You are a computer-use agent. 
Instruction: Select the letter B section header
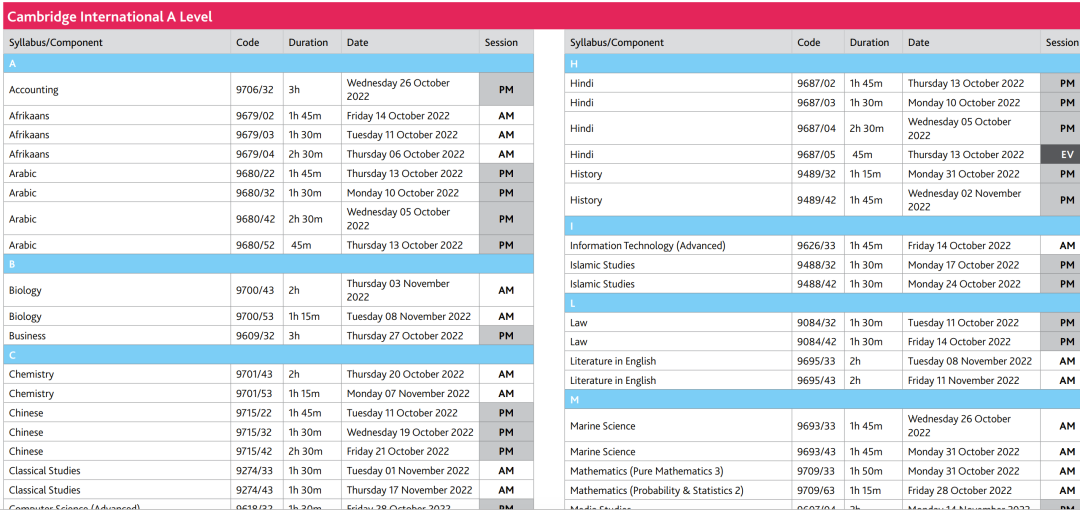[x=268, y=264]
